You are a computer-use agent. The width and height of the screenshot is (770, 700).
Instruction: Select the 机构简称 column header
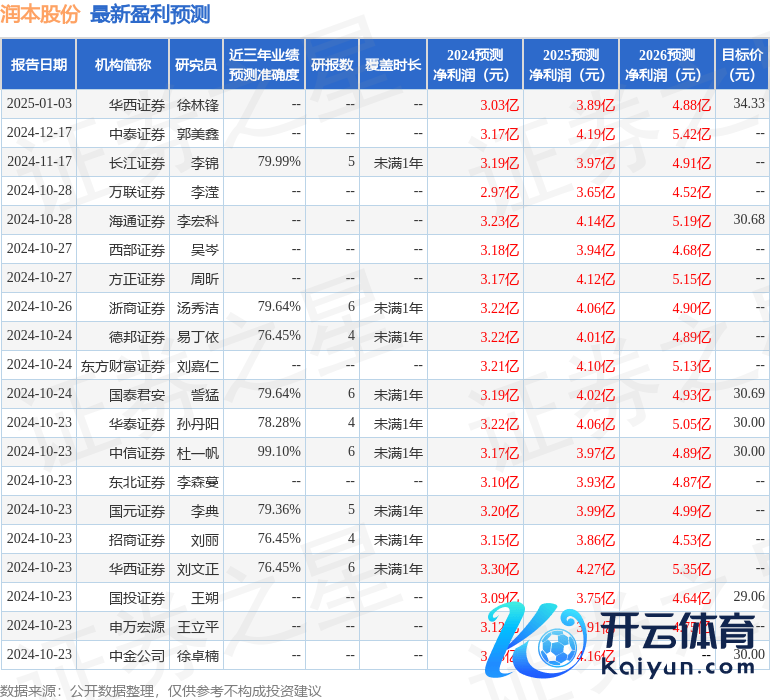click(122, 65)
